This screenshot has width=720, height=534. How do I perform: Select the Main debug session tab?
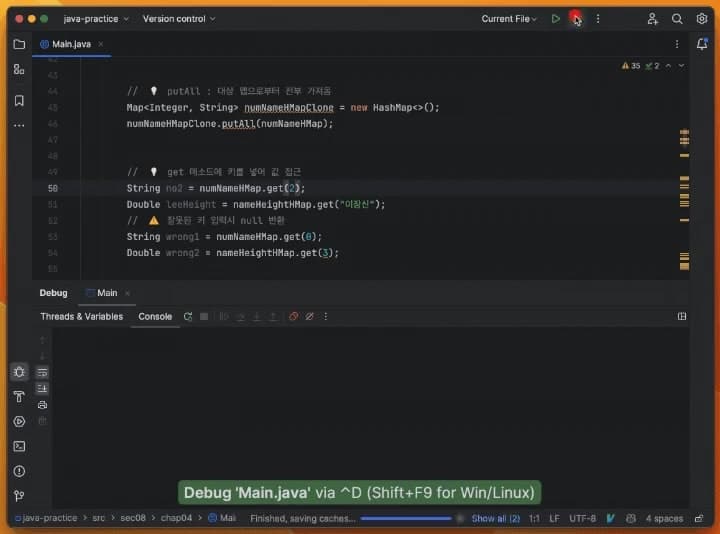tap(107, 293)
